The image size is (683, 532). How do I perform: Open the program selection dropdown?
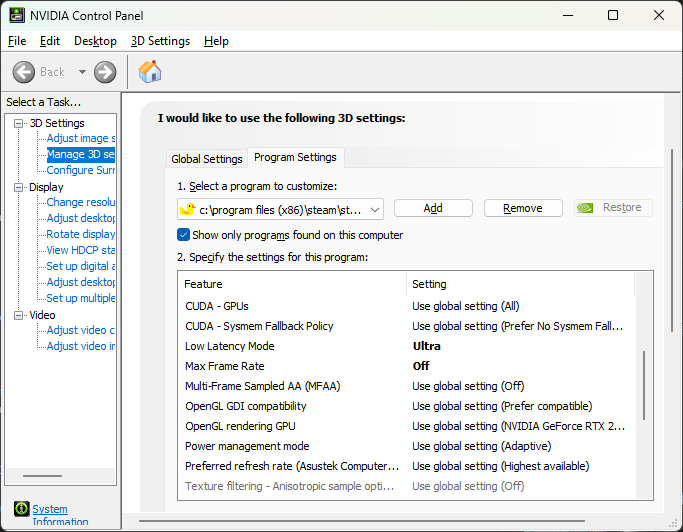click(x=375, y=209)
